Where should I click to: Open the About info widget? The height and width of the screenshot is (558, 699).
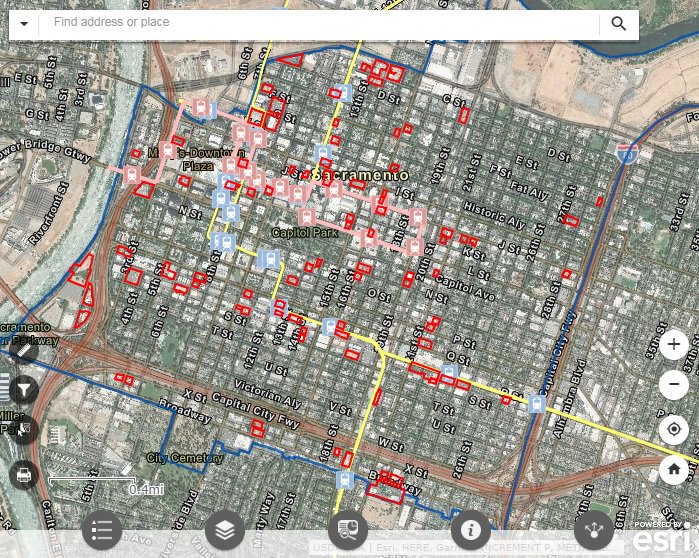470,530
